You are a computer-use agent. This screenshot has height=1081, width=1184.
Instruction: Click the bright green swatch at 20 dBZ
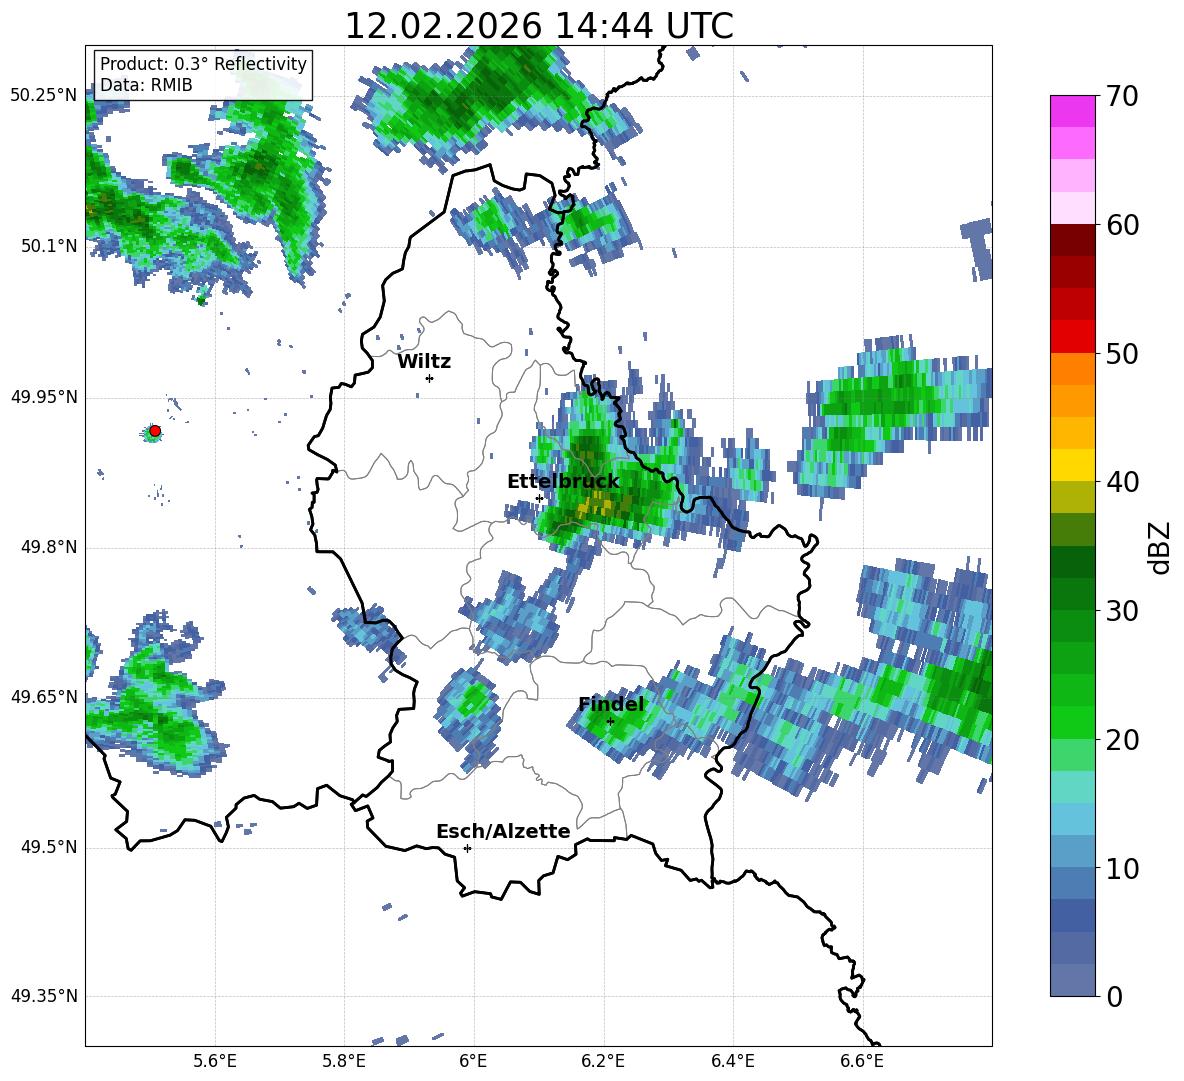(x=1072, y=722)
